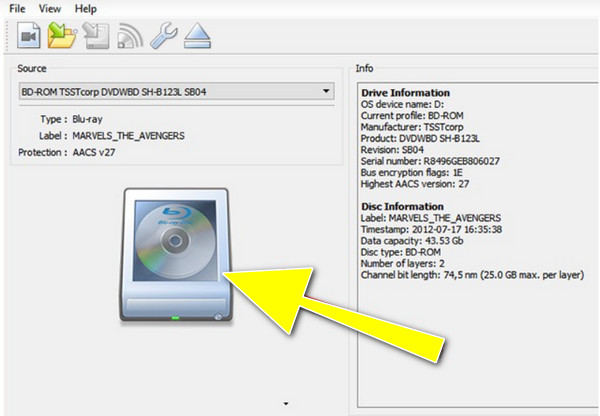This screenshot has height=416, width=600.
Task: Open the Help menu
Action: click(x=85, y=8)
